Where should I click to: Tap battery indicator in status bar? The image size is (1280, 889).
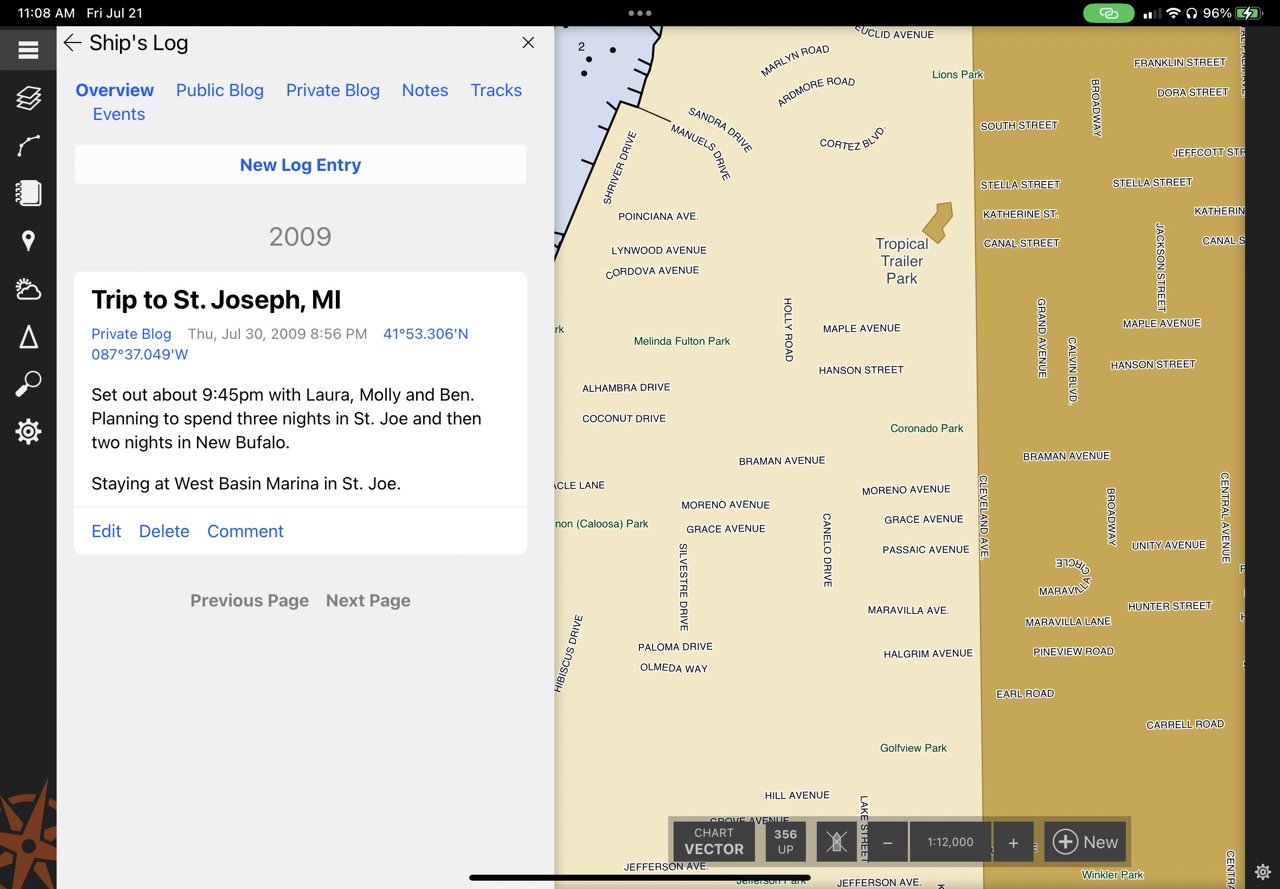[x=1250, y=13]
